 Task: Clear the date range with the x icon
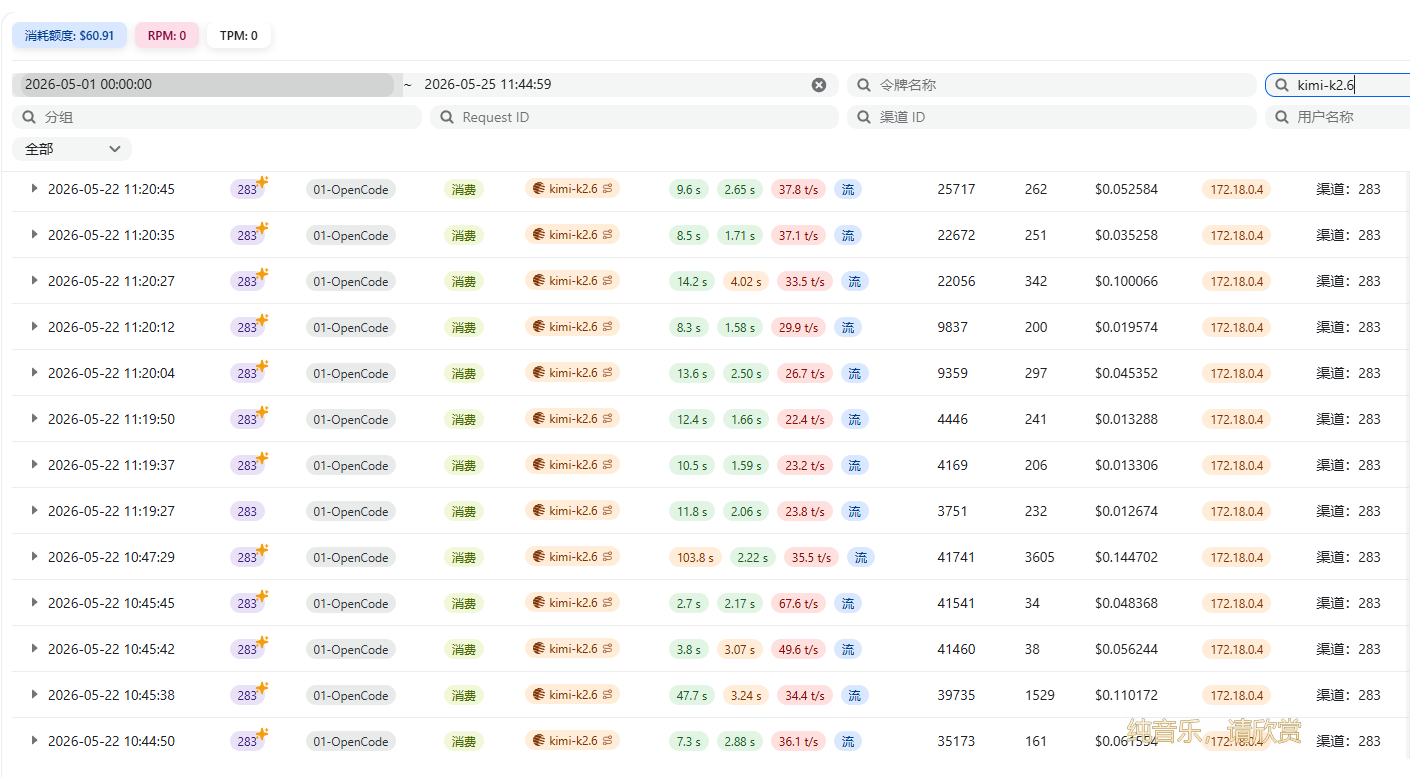pos(819,85)
